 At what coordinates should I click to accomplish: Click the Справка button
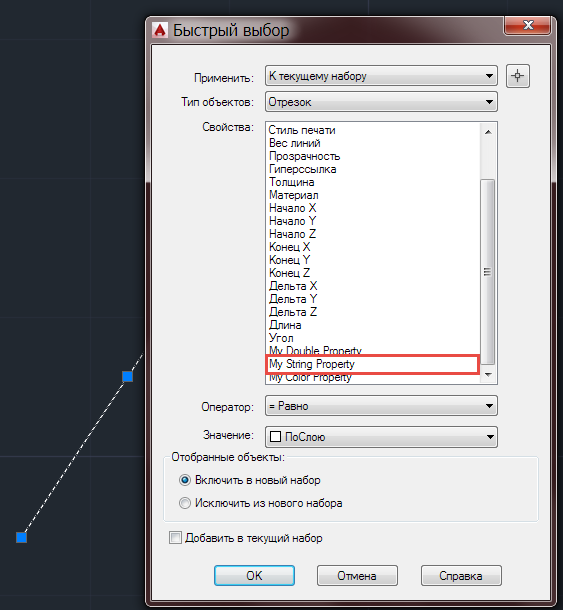pos(461,575)
